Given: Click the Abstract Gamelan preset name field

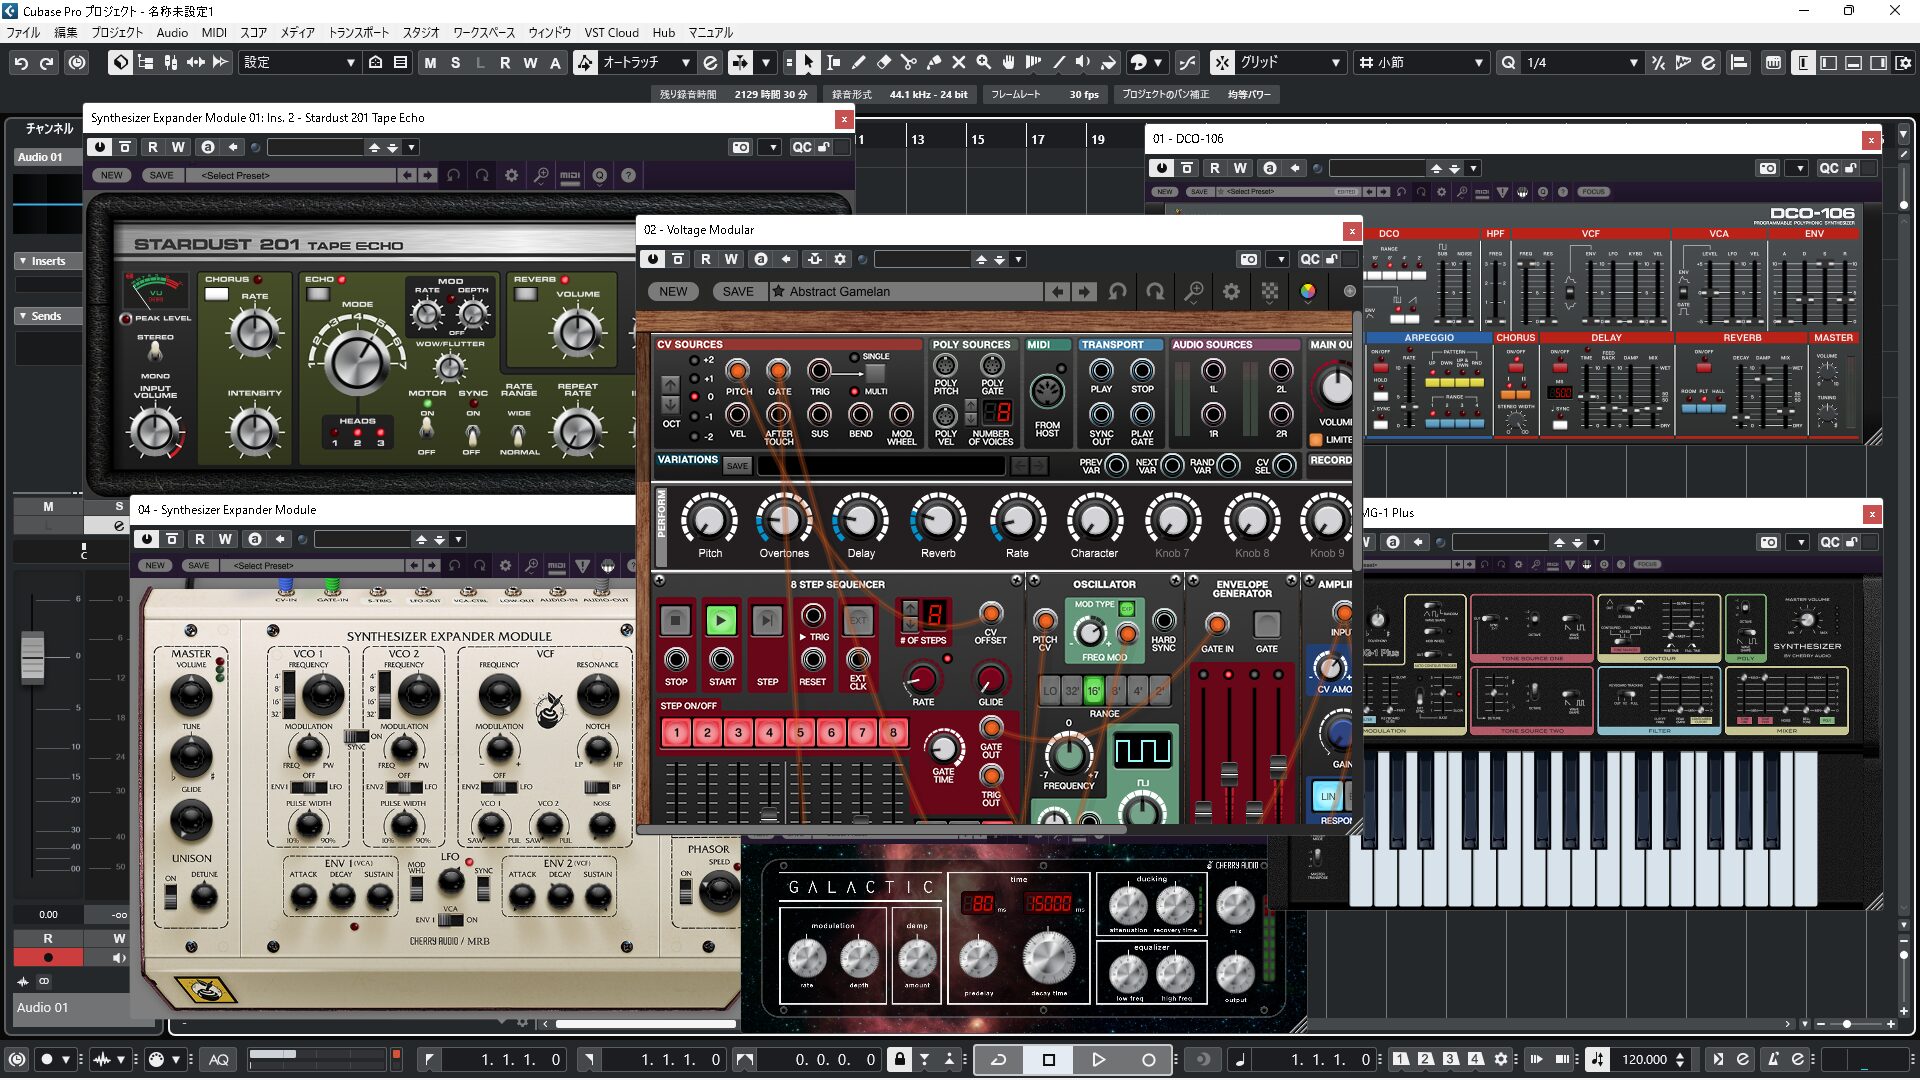Looking at the screenshot, I should (906, 291).
